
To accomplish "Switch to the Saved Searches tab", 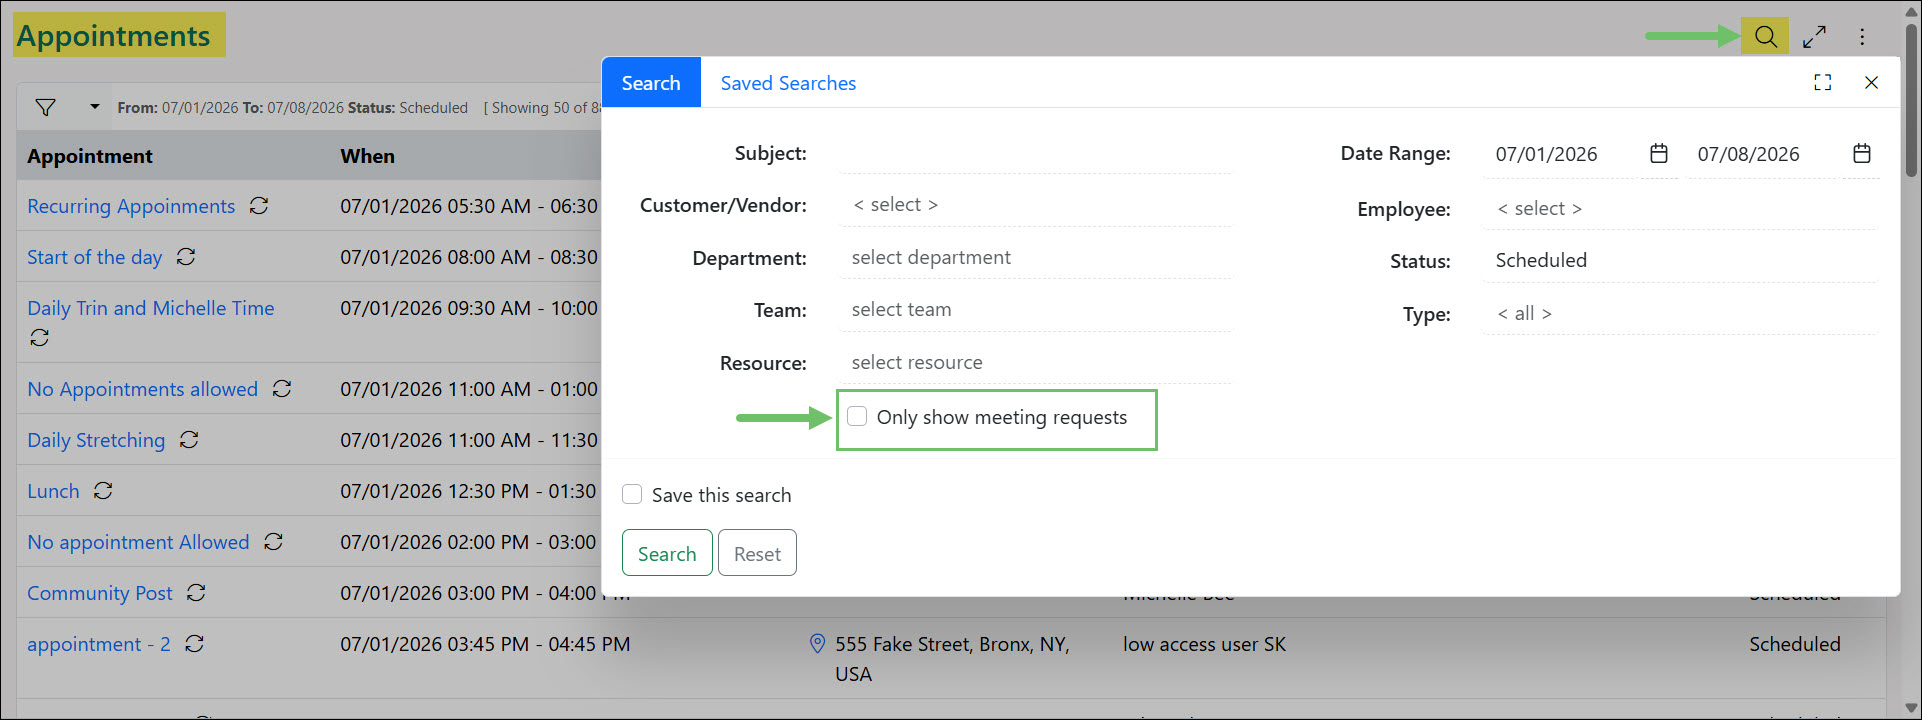I will click(788, 83).
